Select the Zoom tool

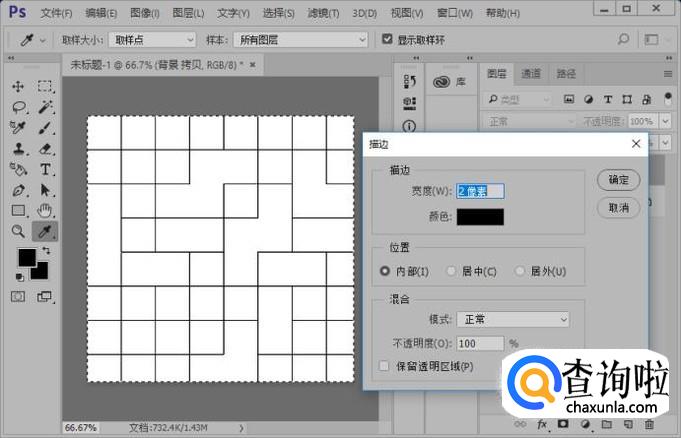click(x=18, y=231)
